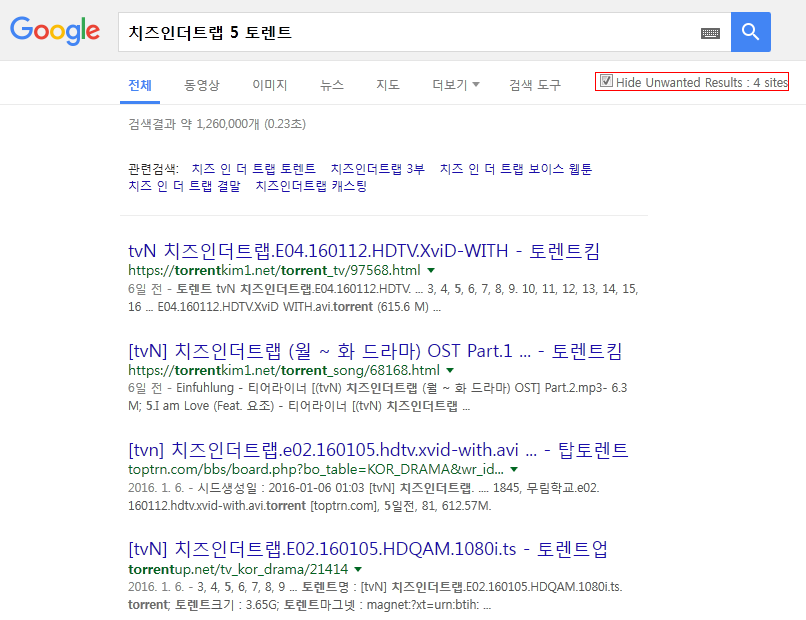Click the result count text 검색결과 약 1,260,000개
This screenshot has width=806, height=620.
point(216,124)
